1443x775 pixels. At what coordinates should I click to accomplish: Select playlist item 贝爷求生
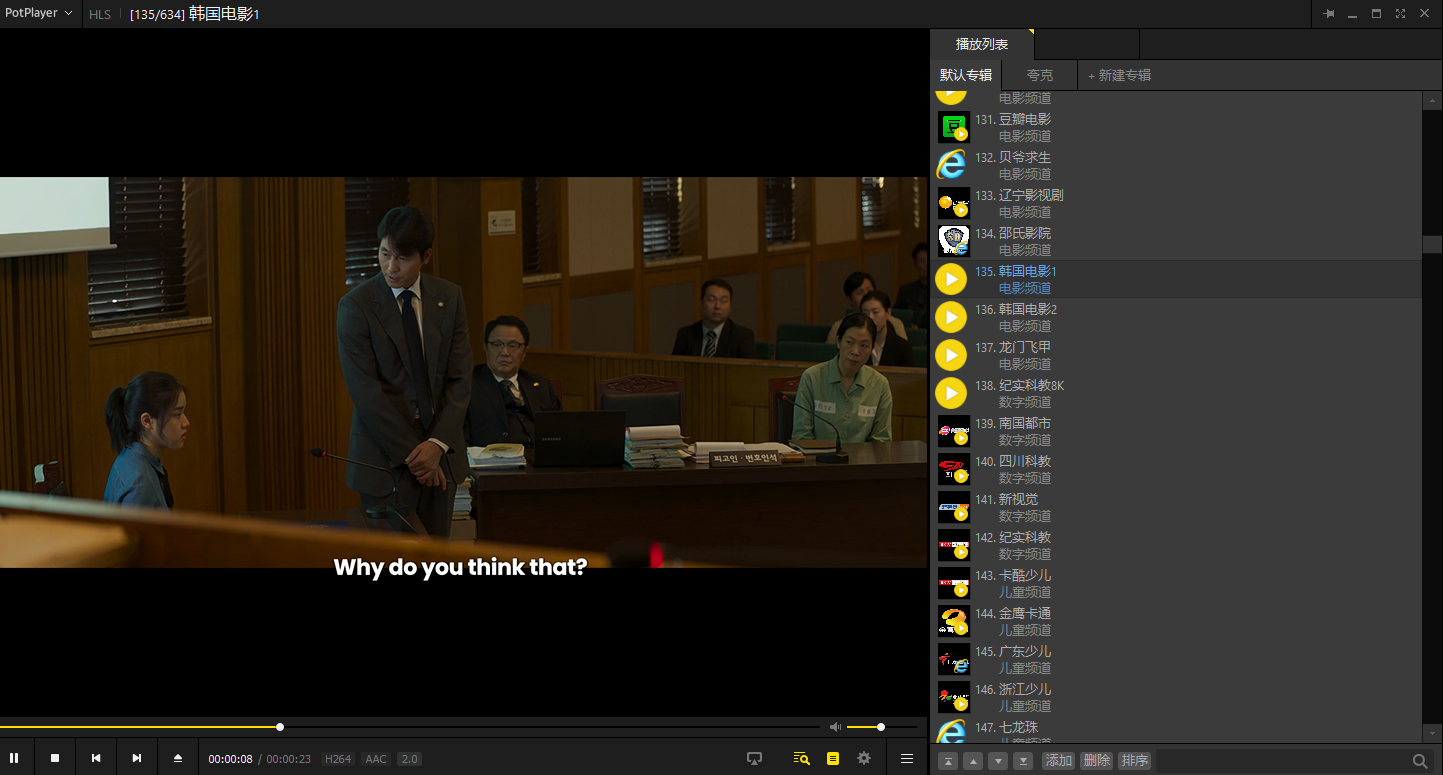click(x=1178, y=165)
